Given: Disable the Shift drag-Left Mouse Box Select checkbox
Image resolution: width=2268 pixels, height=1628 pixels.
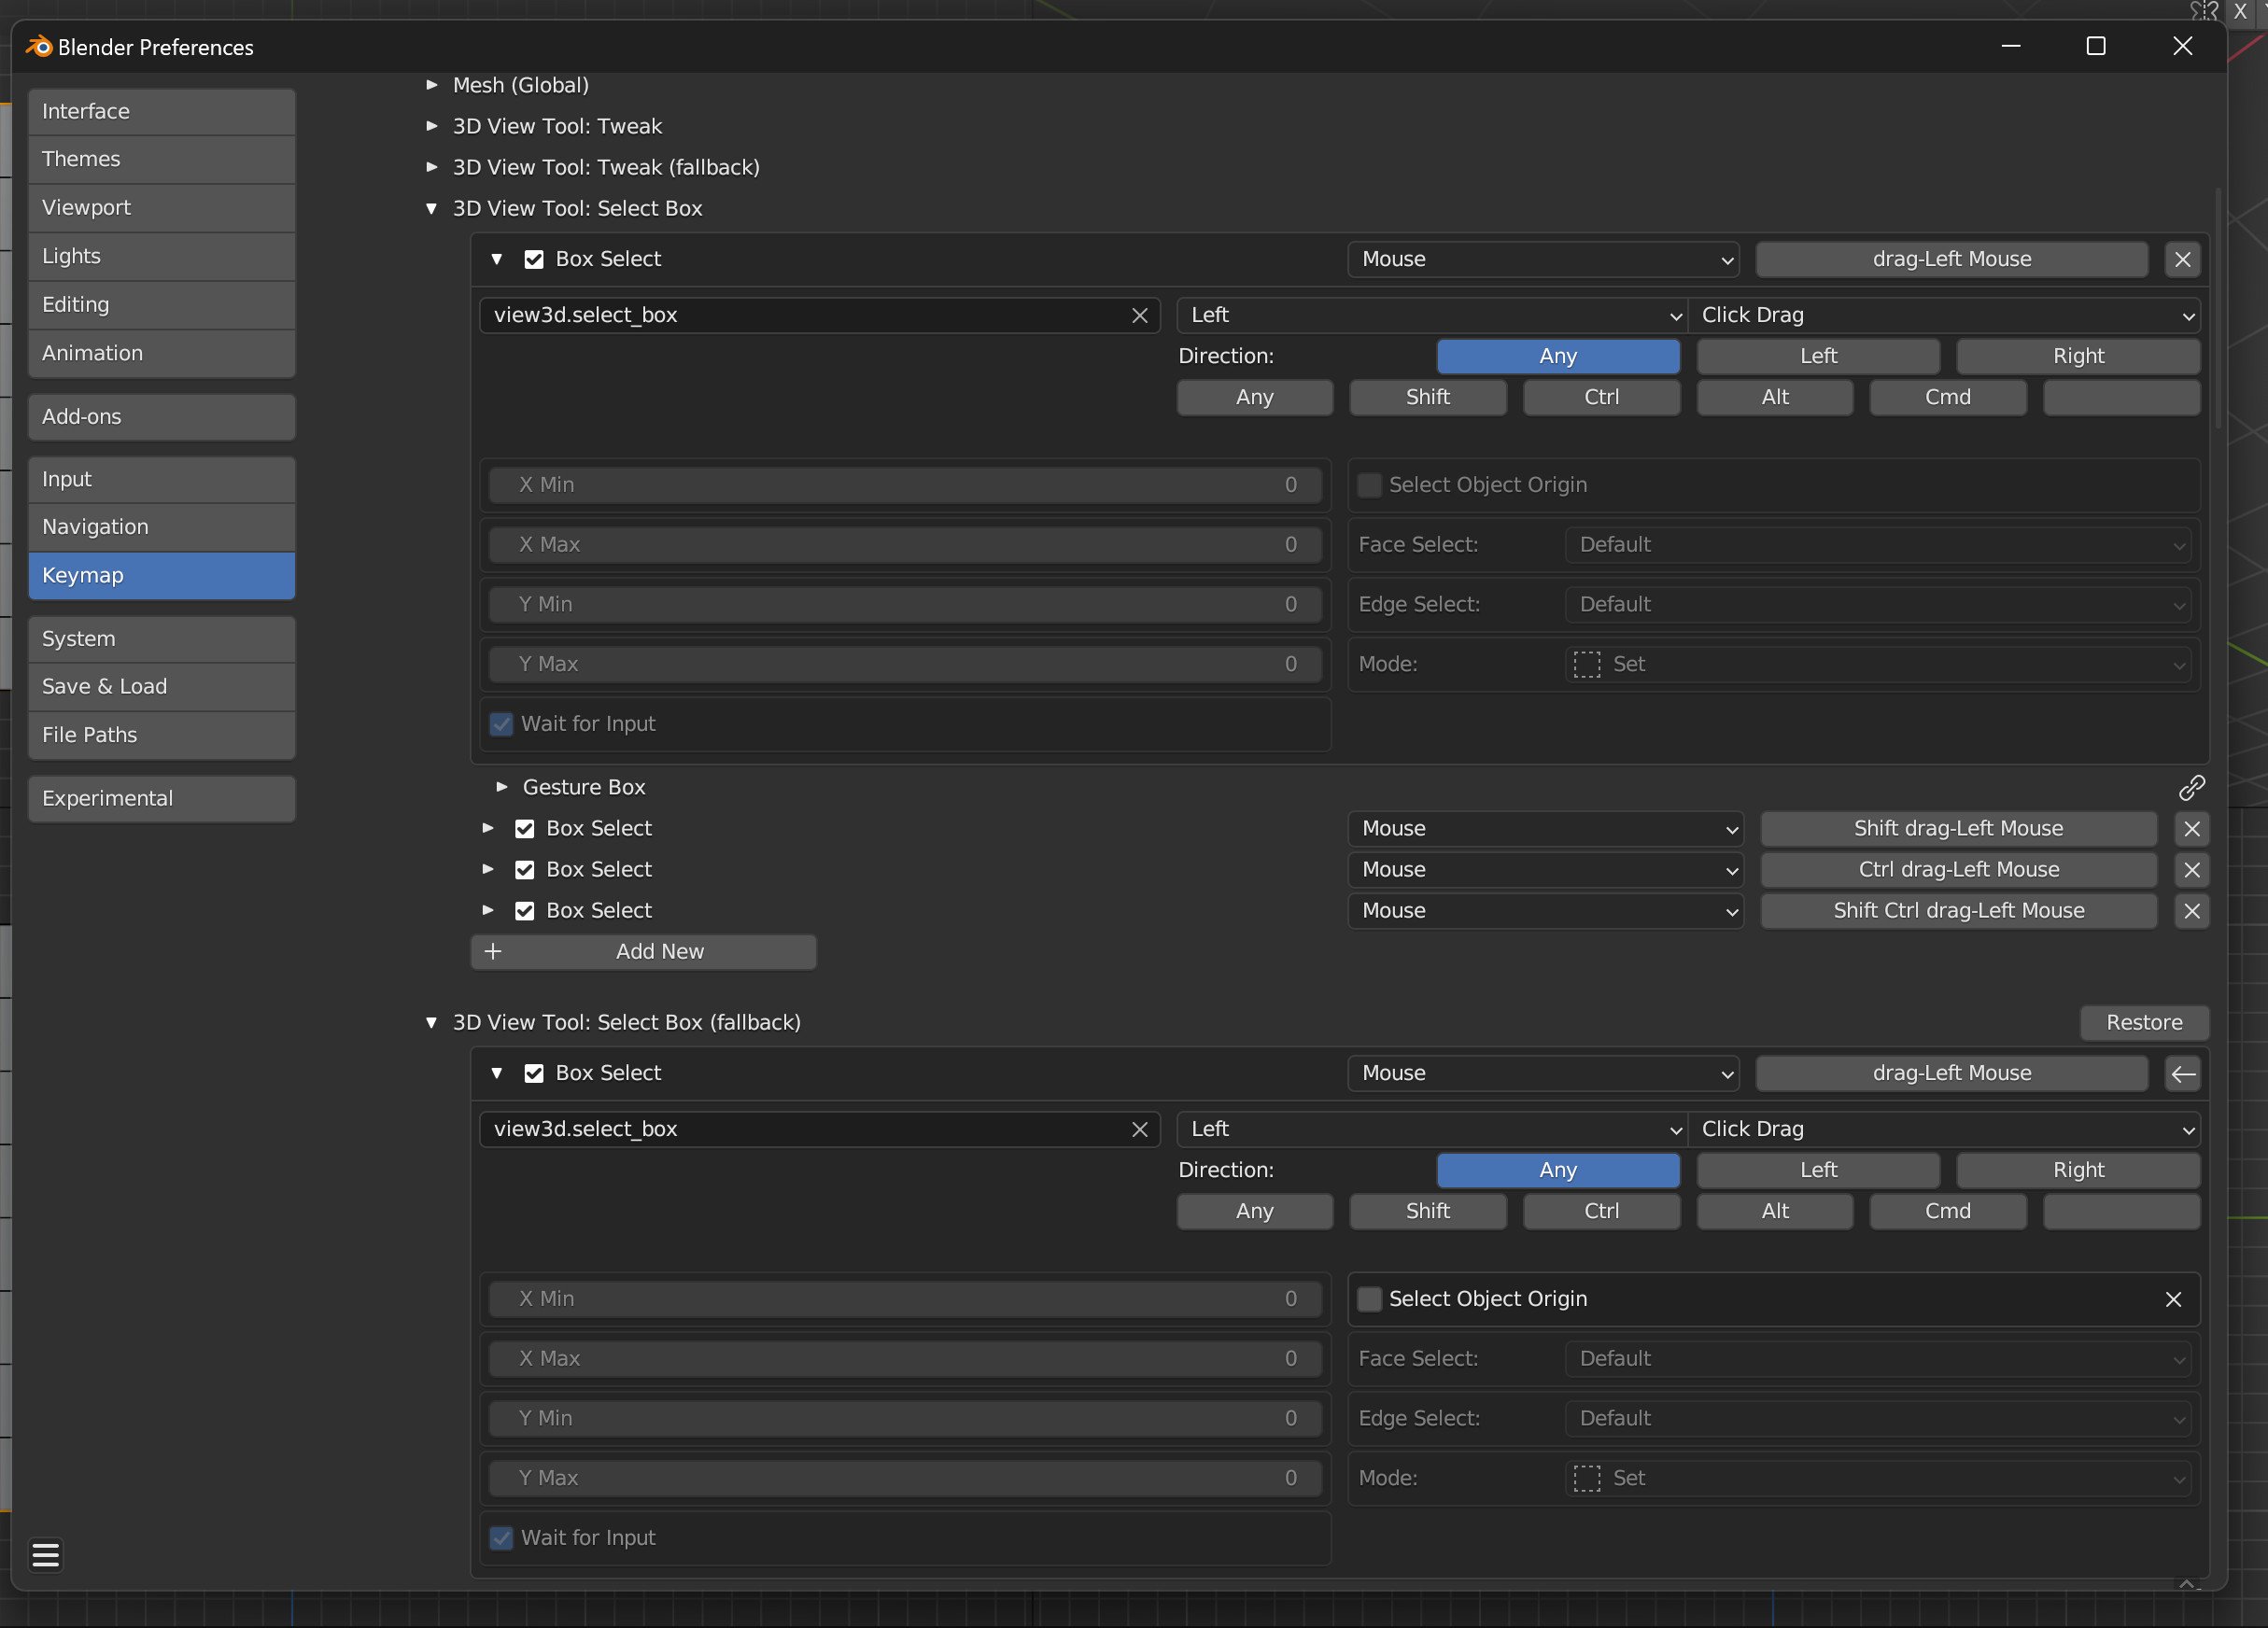Looking at the screenshot, I should click(x=525, y=829).
